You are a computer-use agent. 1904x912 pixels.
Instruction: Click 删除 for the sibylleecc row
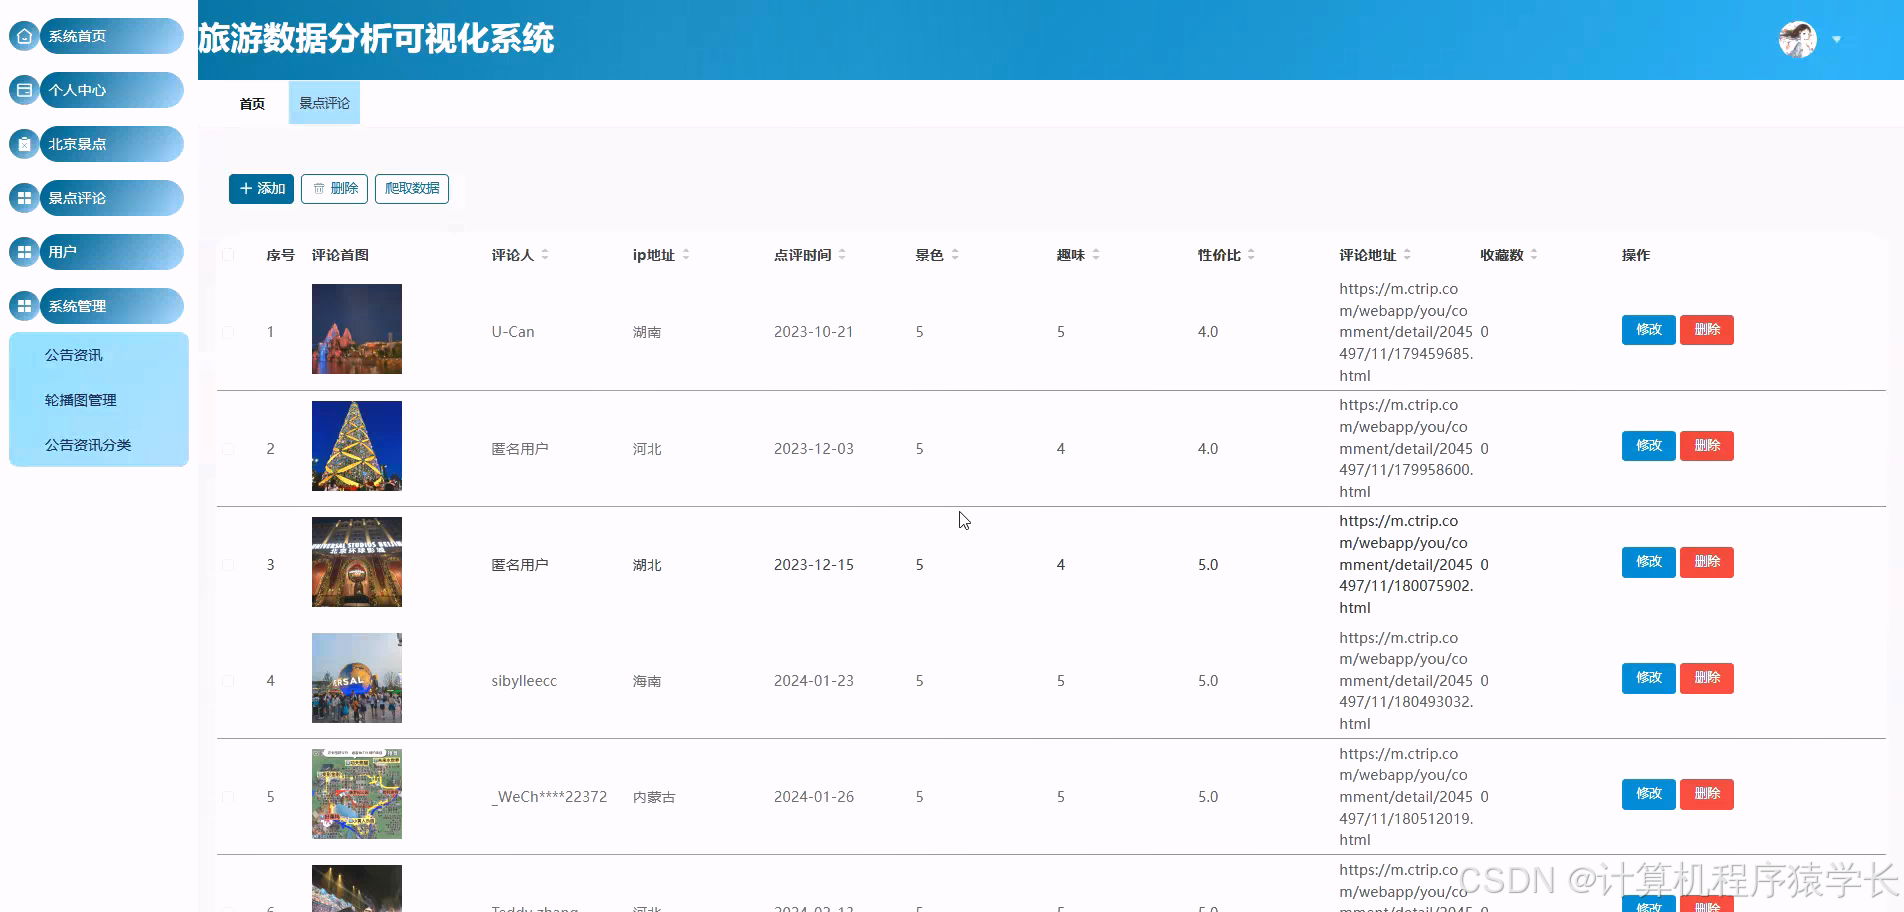point(1707,678)
